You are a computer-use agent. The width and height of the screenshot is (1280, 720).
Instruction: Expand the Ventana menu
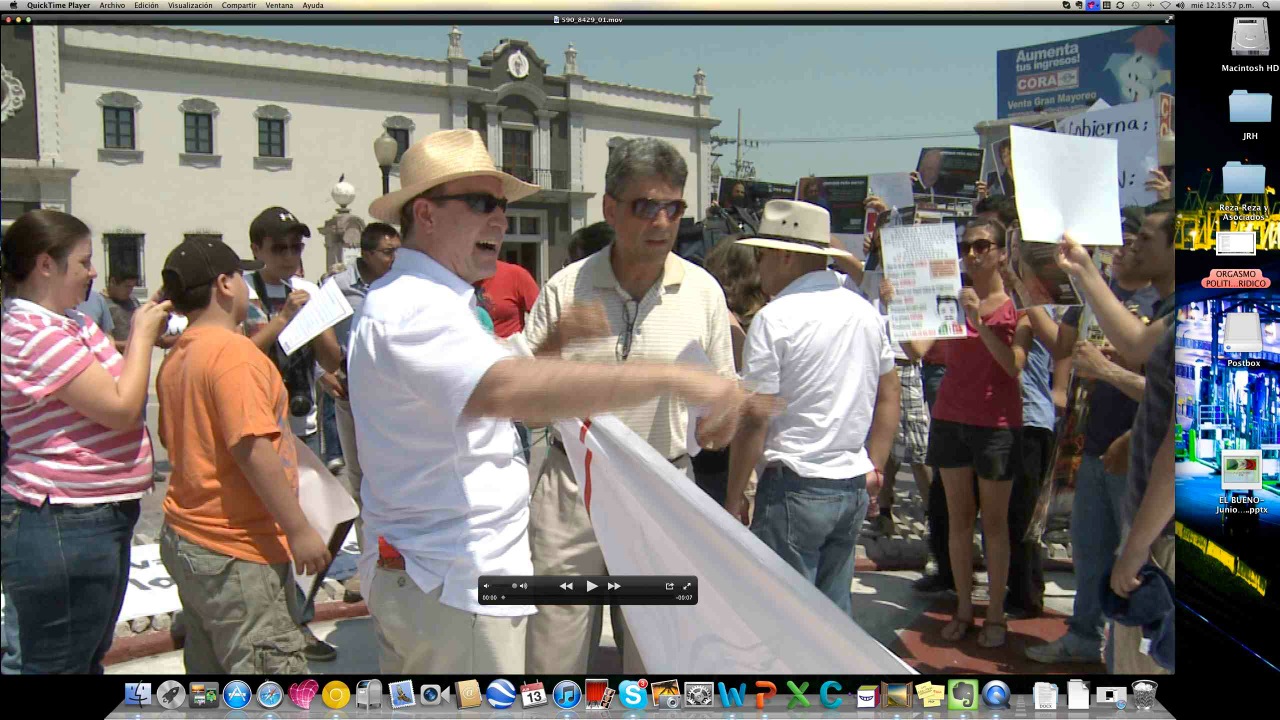pyautogui.click(x=279, y=5)
